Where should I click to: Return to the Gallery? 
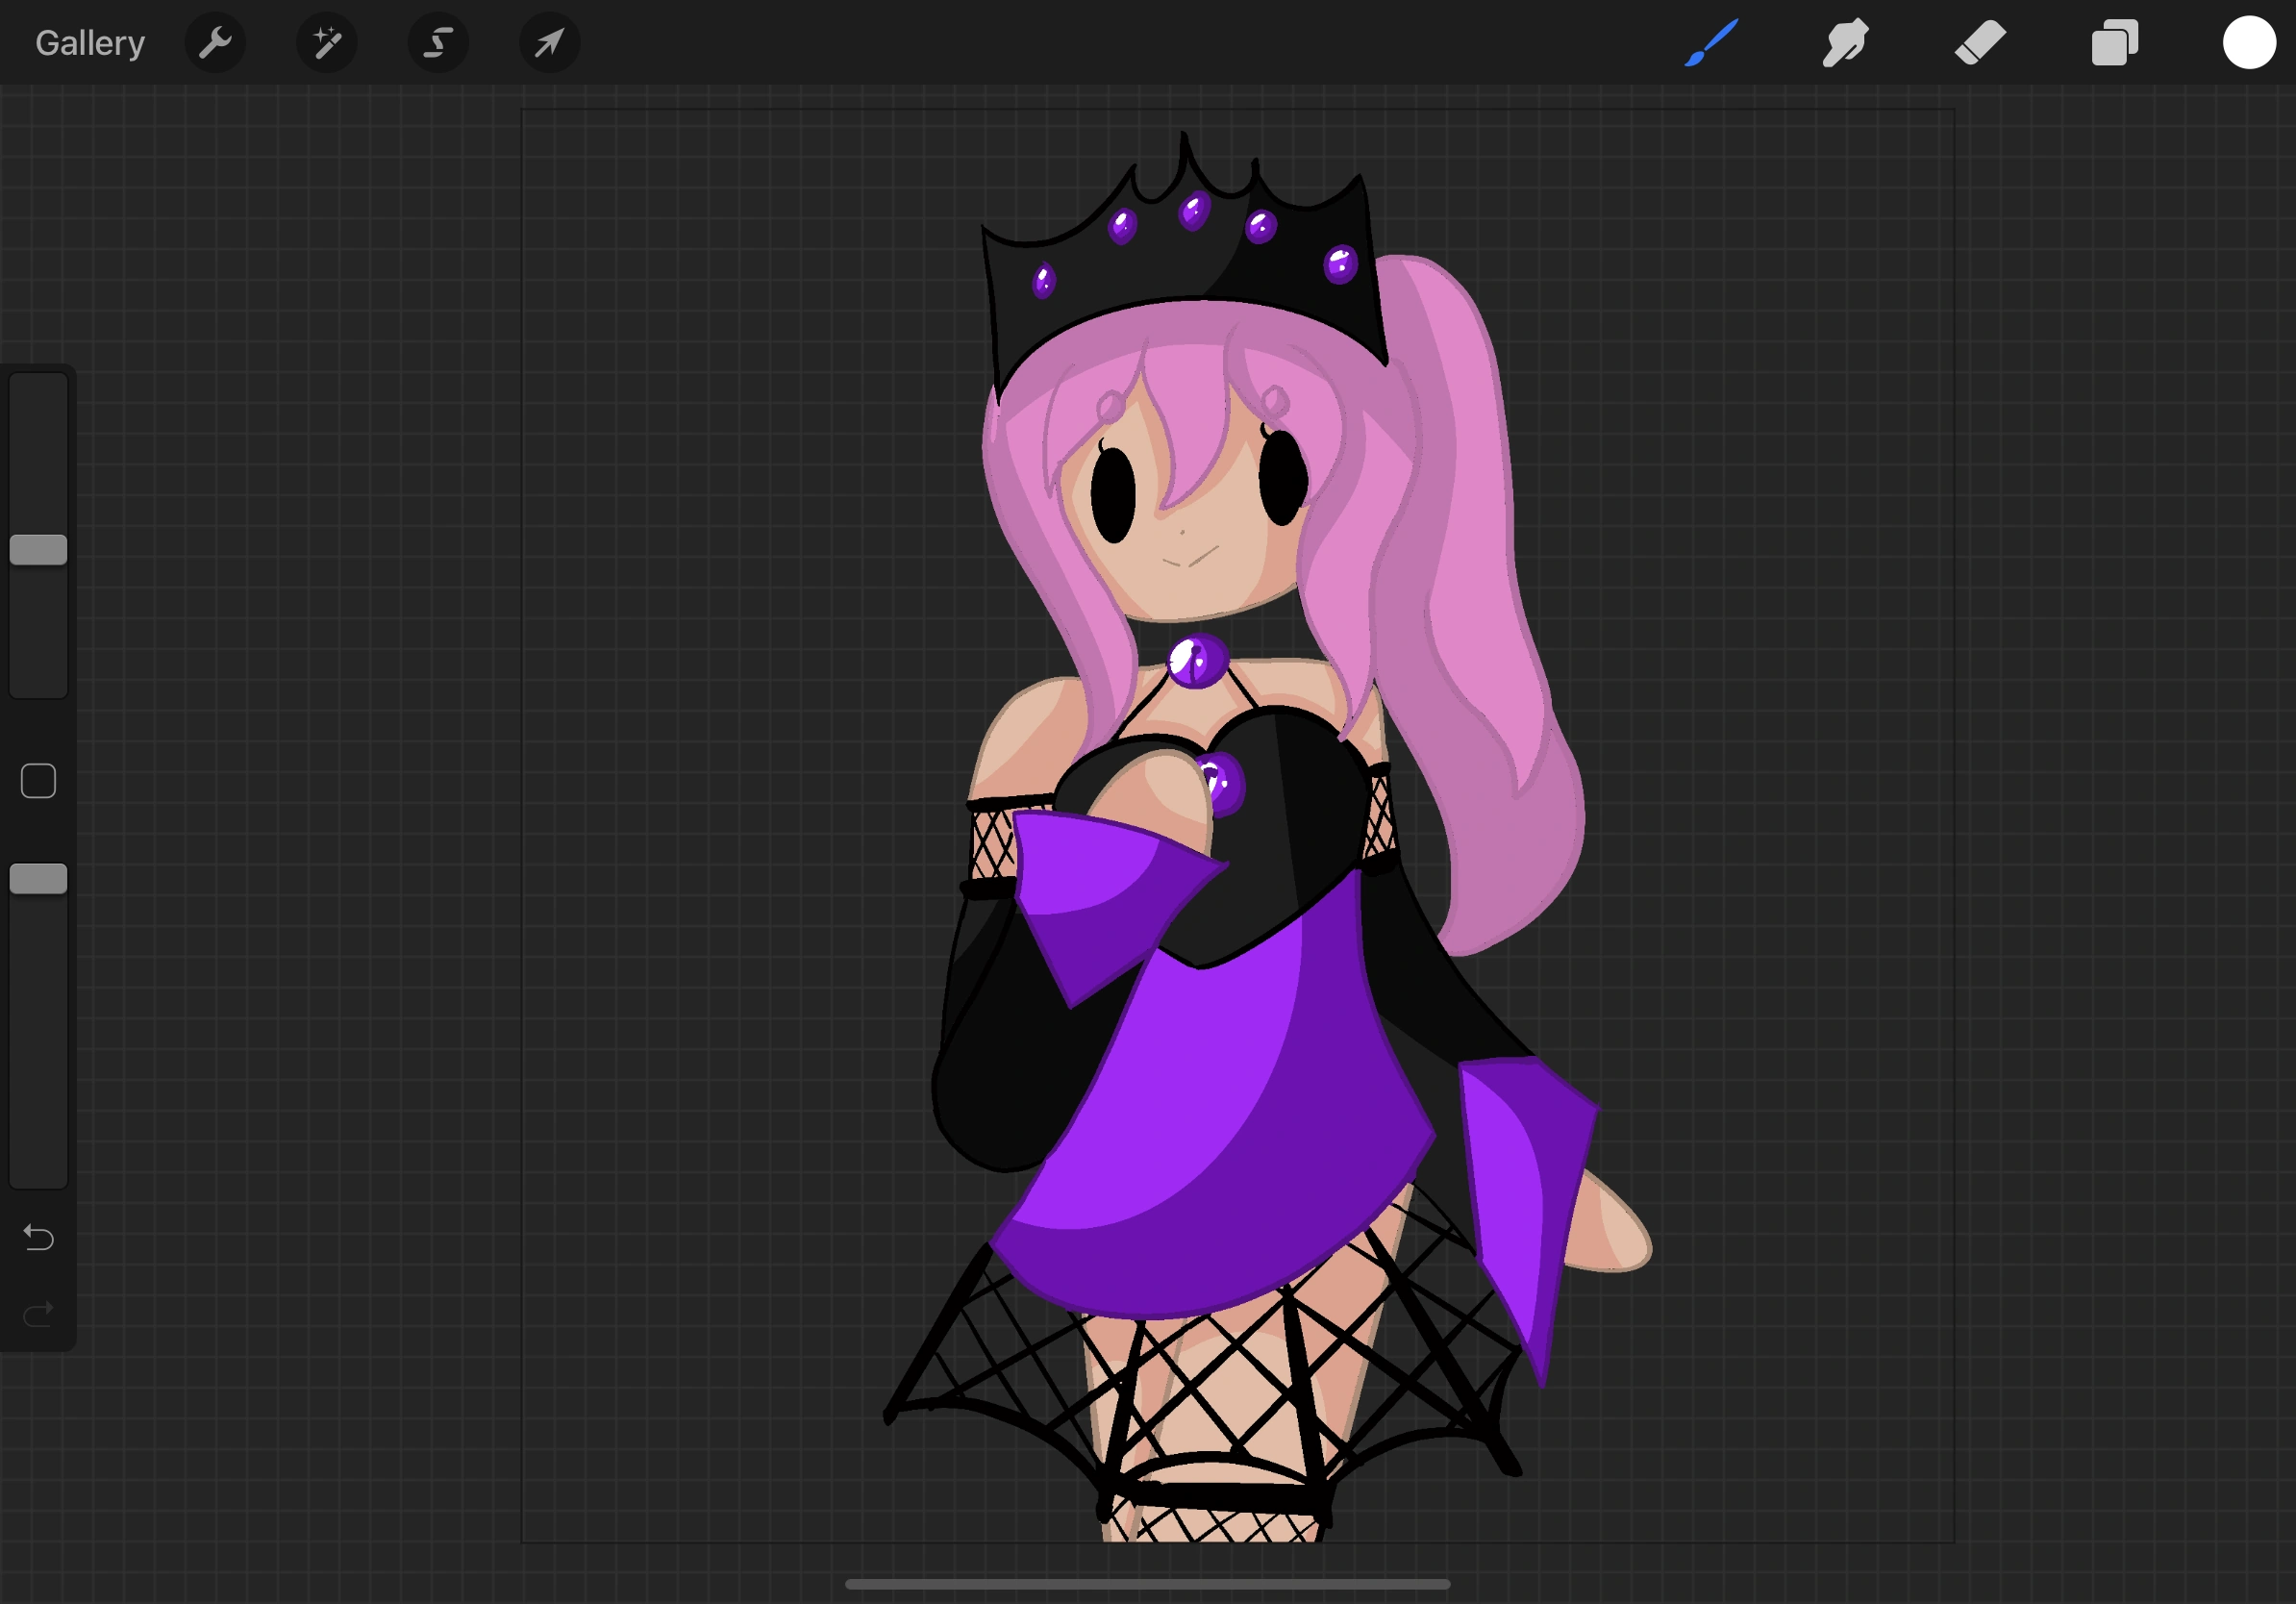tap(89, 42)
